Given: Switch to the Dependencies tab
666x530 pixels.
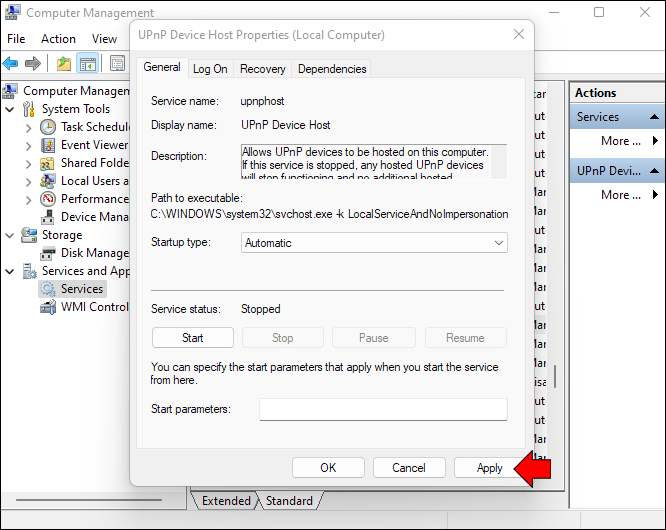Looking at the screenshot, I should 332,69.
